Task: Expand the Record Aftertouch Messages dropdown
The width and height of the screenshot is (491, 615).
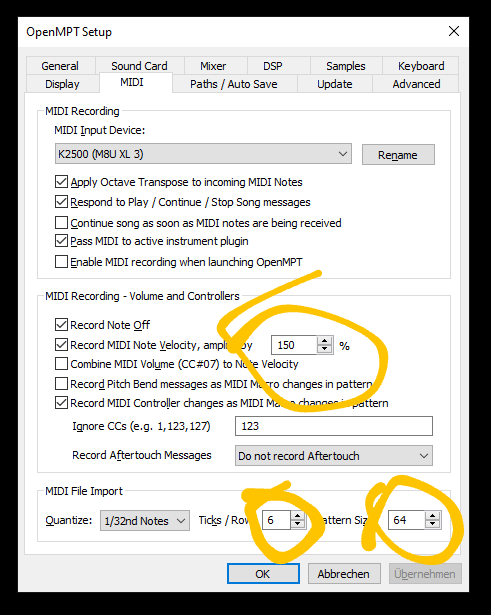Action: (x=334, y=456)
